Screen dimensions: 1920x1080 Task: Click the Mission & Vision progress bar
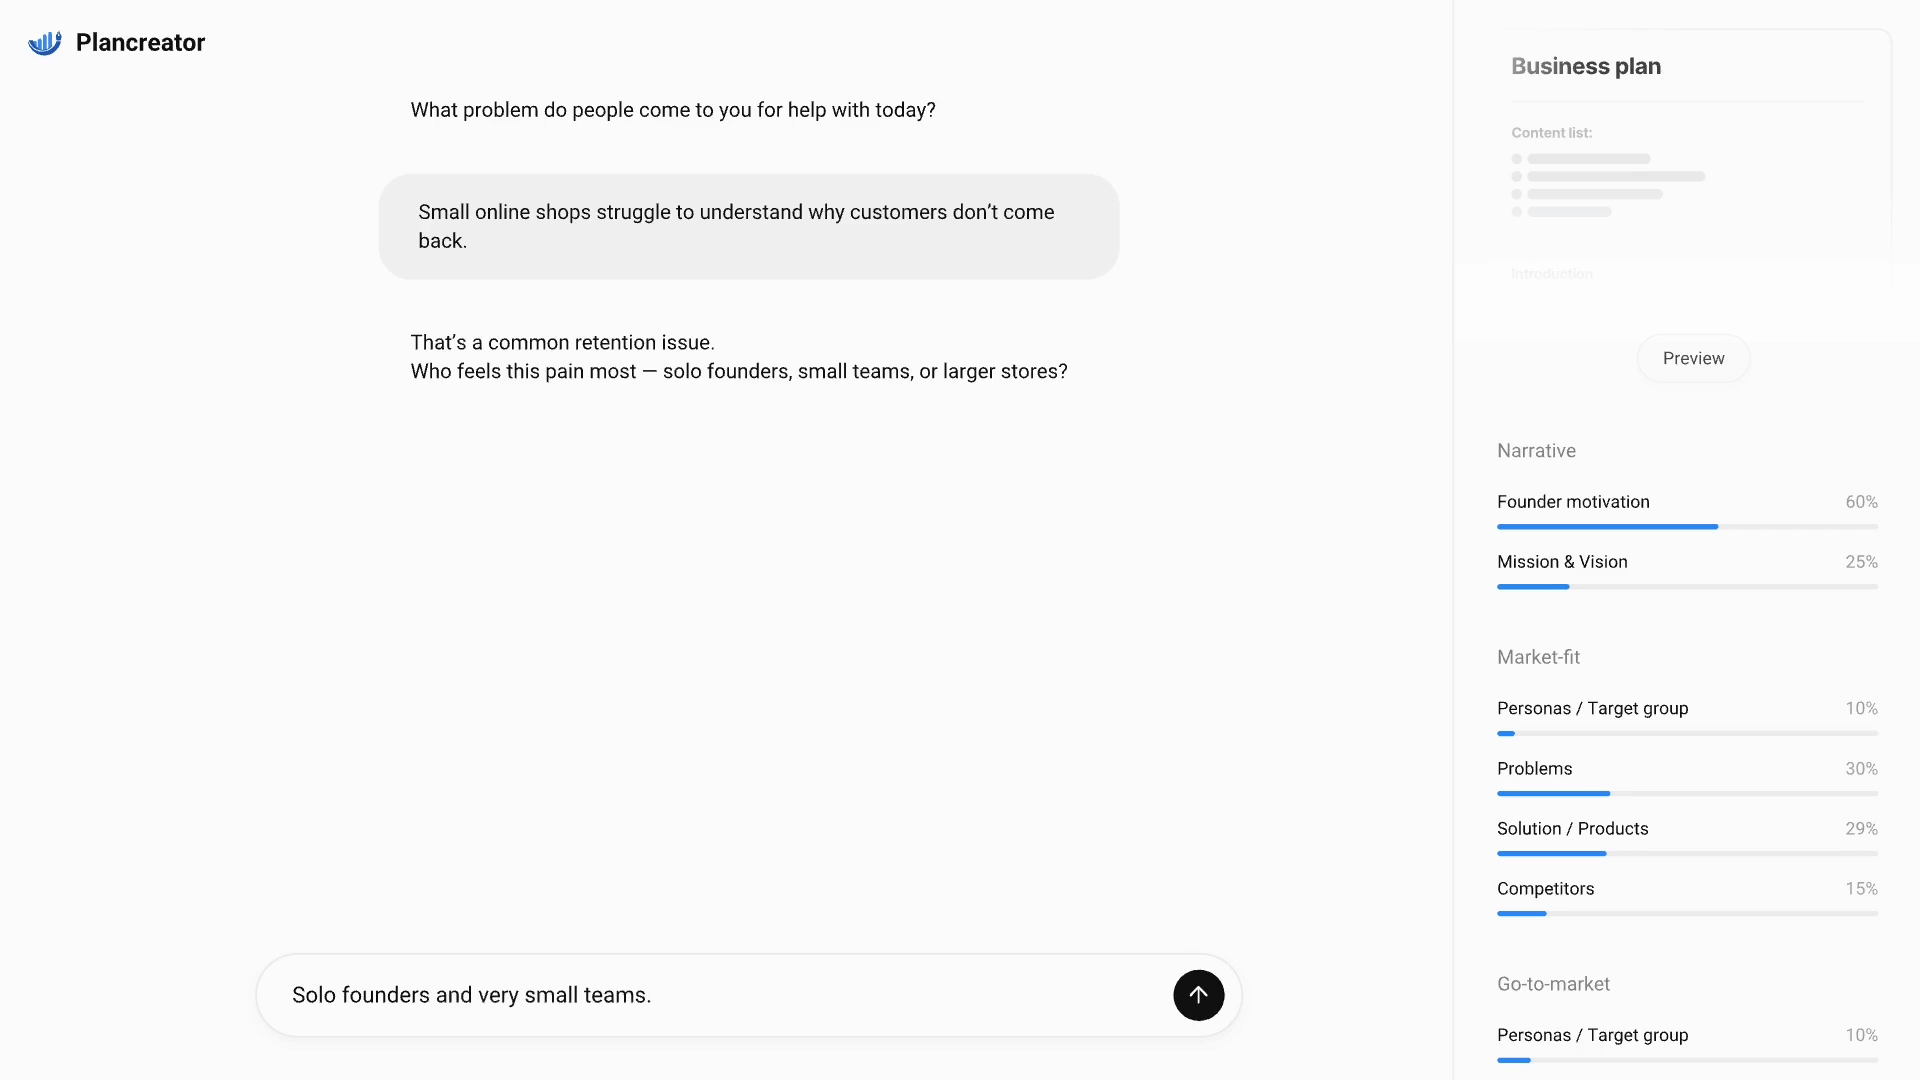coord(1687,587)
